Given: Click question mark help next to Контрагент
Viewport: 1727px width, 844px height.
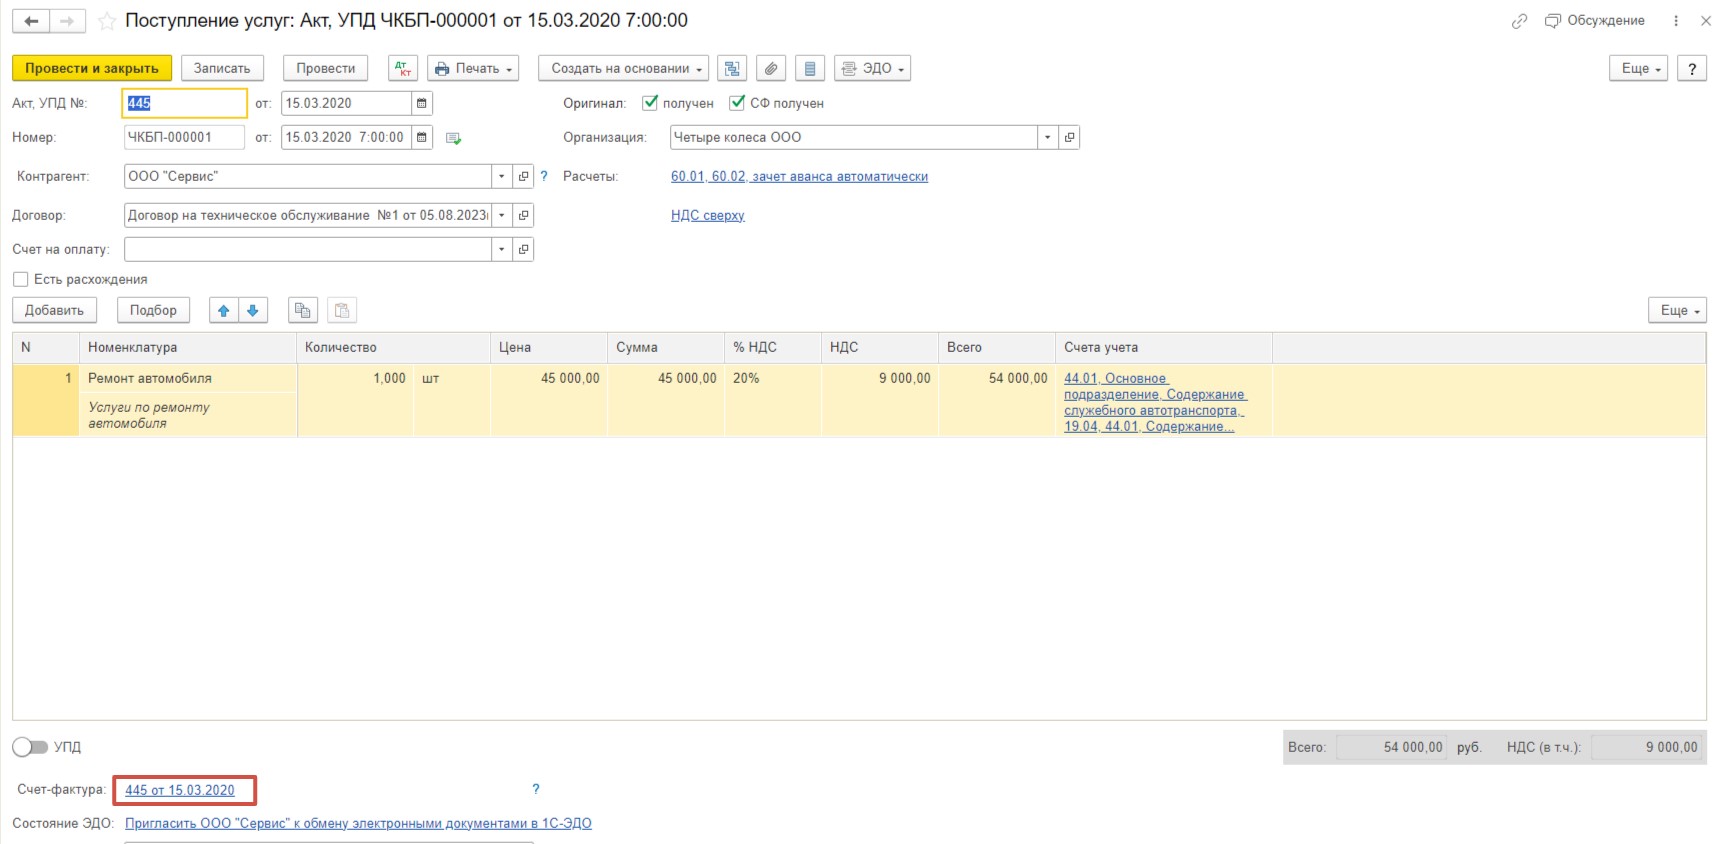Looking at the screenshot, I should pos(544,176).
